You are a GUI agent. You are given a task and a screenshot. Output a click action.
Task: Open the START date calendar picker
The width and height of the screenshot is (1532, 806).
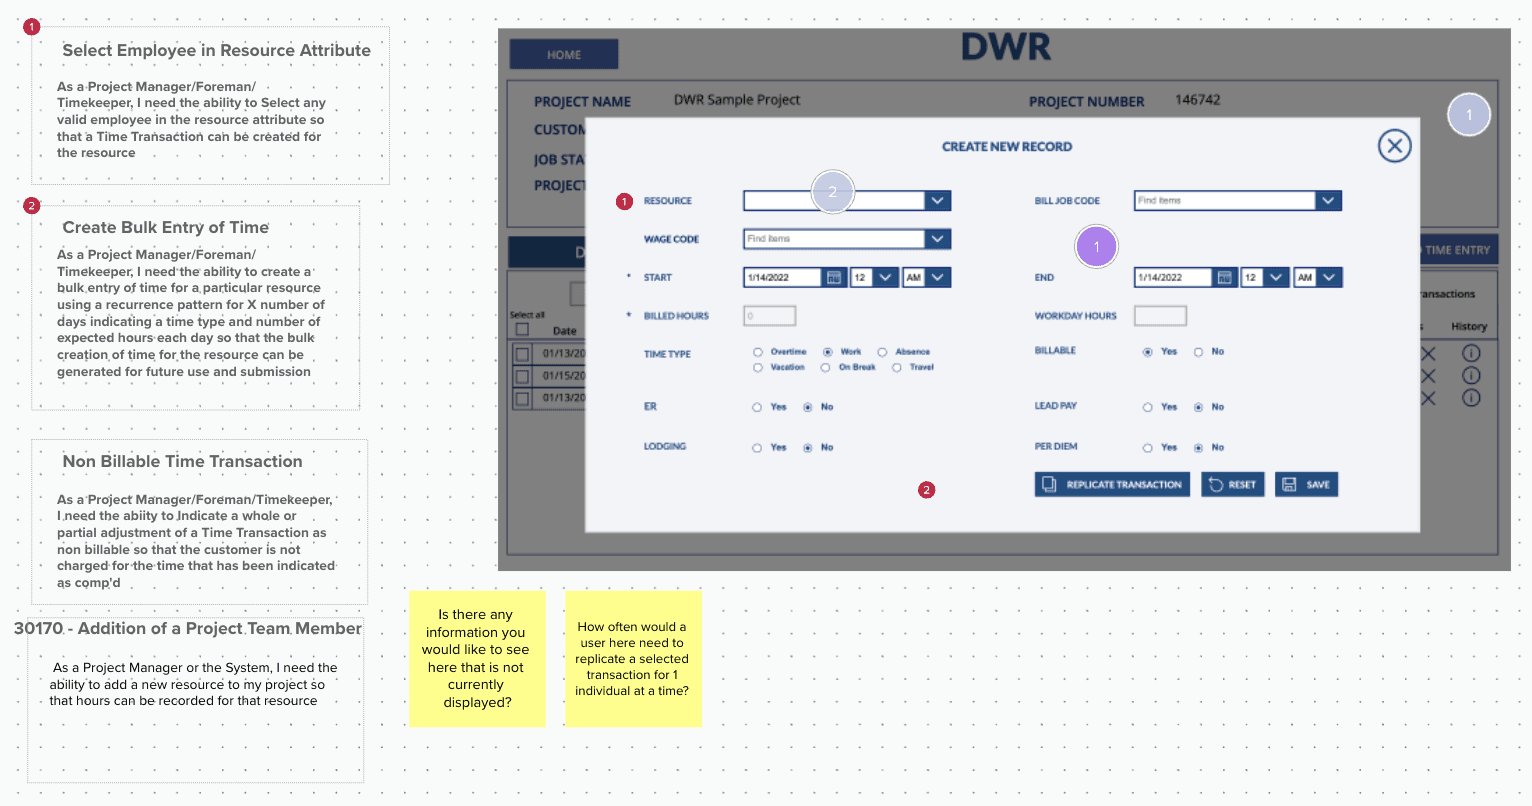click(834, 277)
